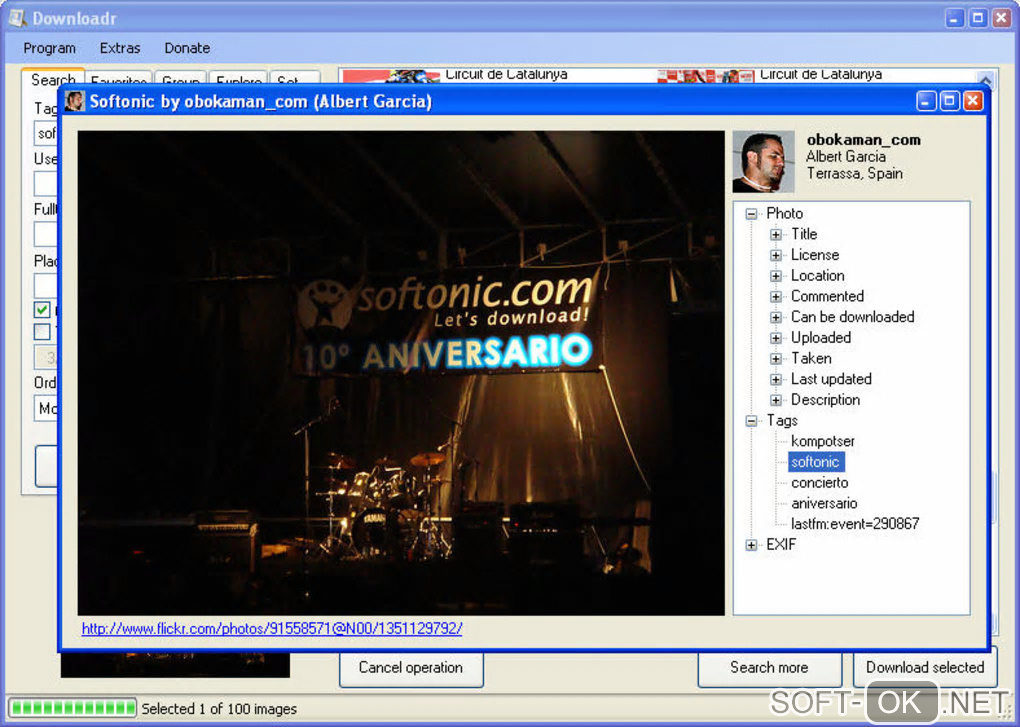1020x727 pixels.
Task: Switch to the Search tab
Action: (53, 79)
